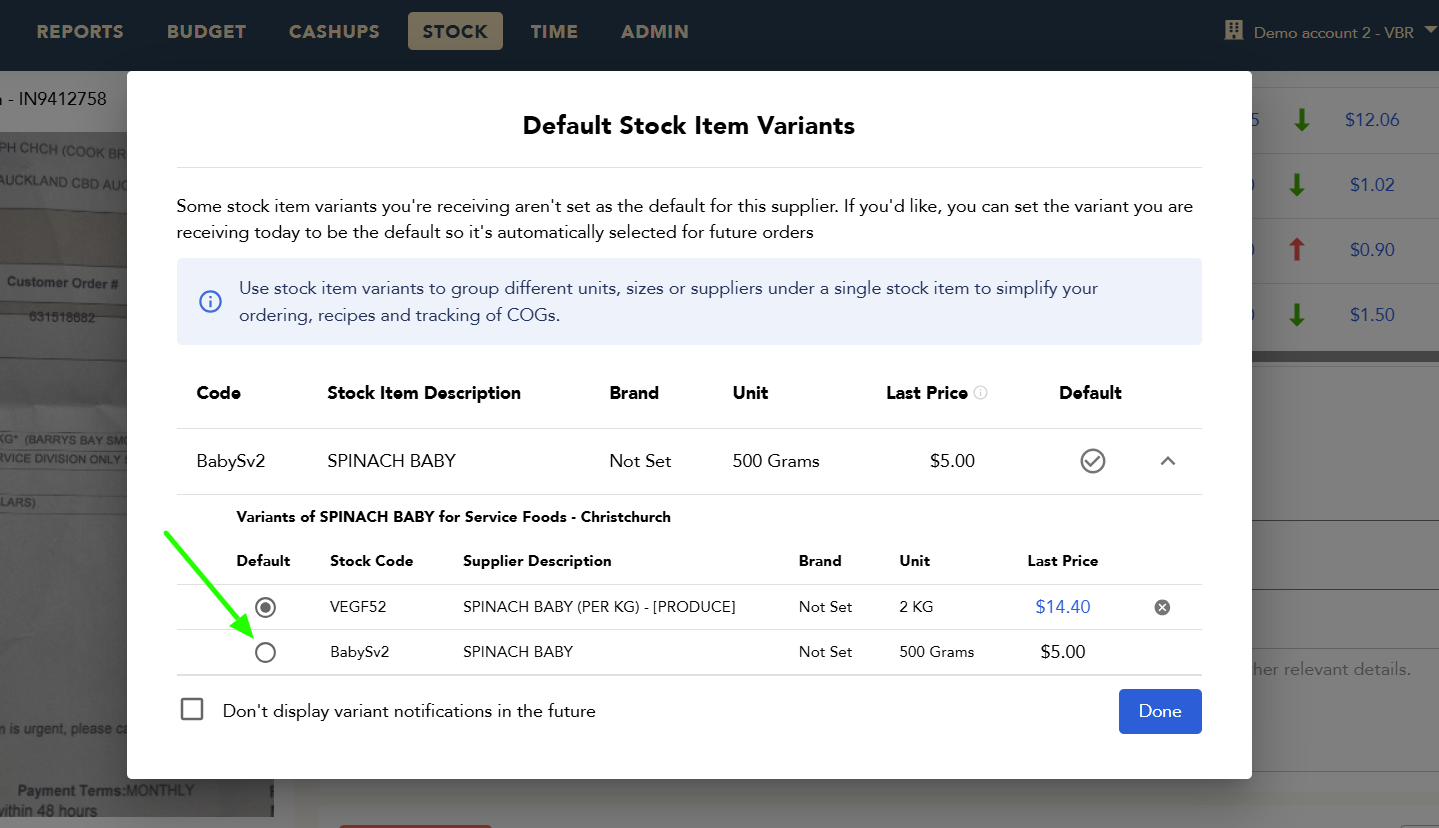Click the 500 Grams unit in main row
1439x828 pixels.
point(776,461)
